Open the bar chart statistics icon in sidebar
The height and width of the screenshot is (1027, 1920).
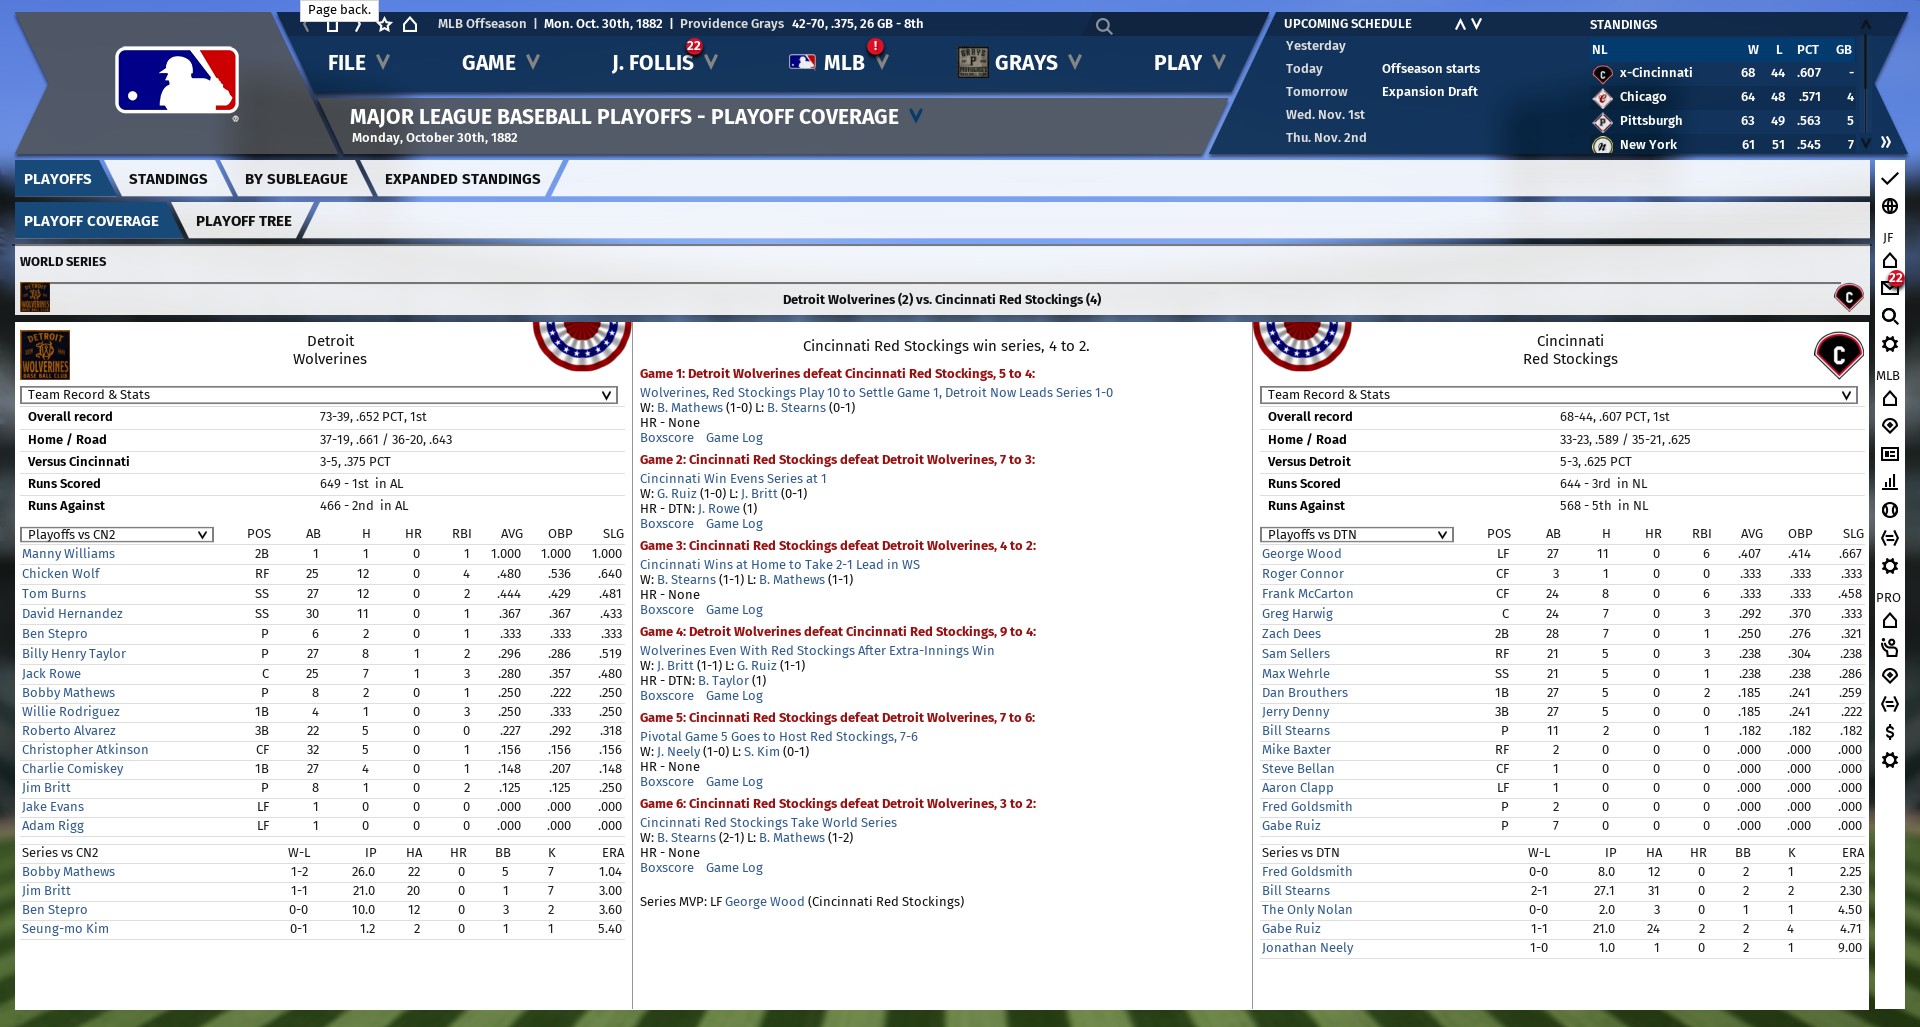[x=1889, y=482]
